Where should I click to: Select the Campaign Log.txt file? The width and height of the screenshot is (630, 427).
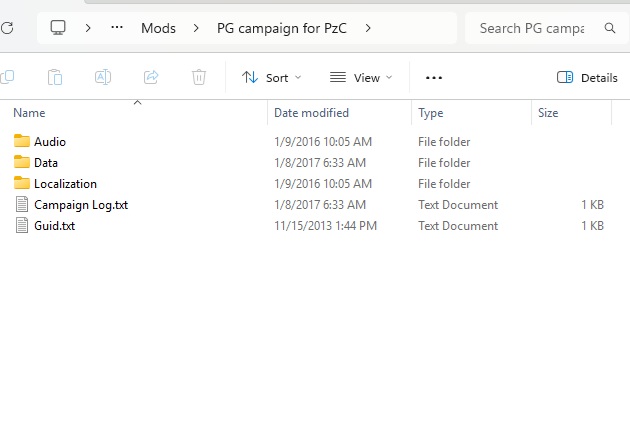80,205
